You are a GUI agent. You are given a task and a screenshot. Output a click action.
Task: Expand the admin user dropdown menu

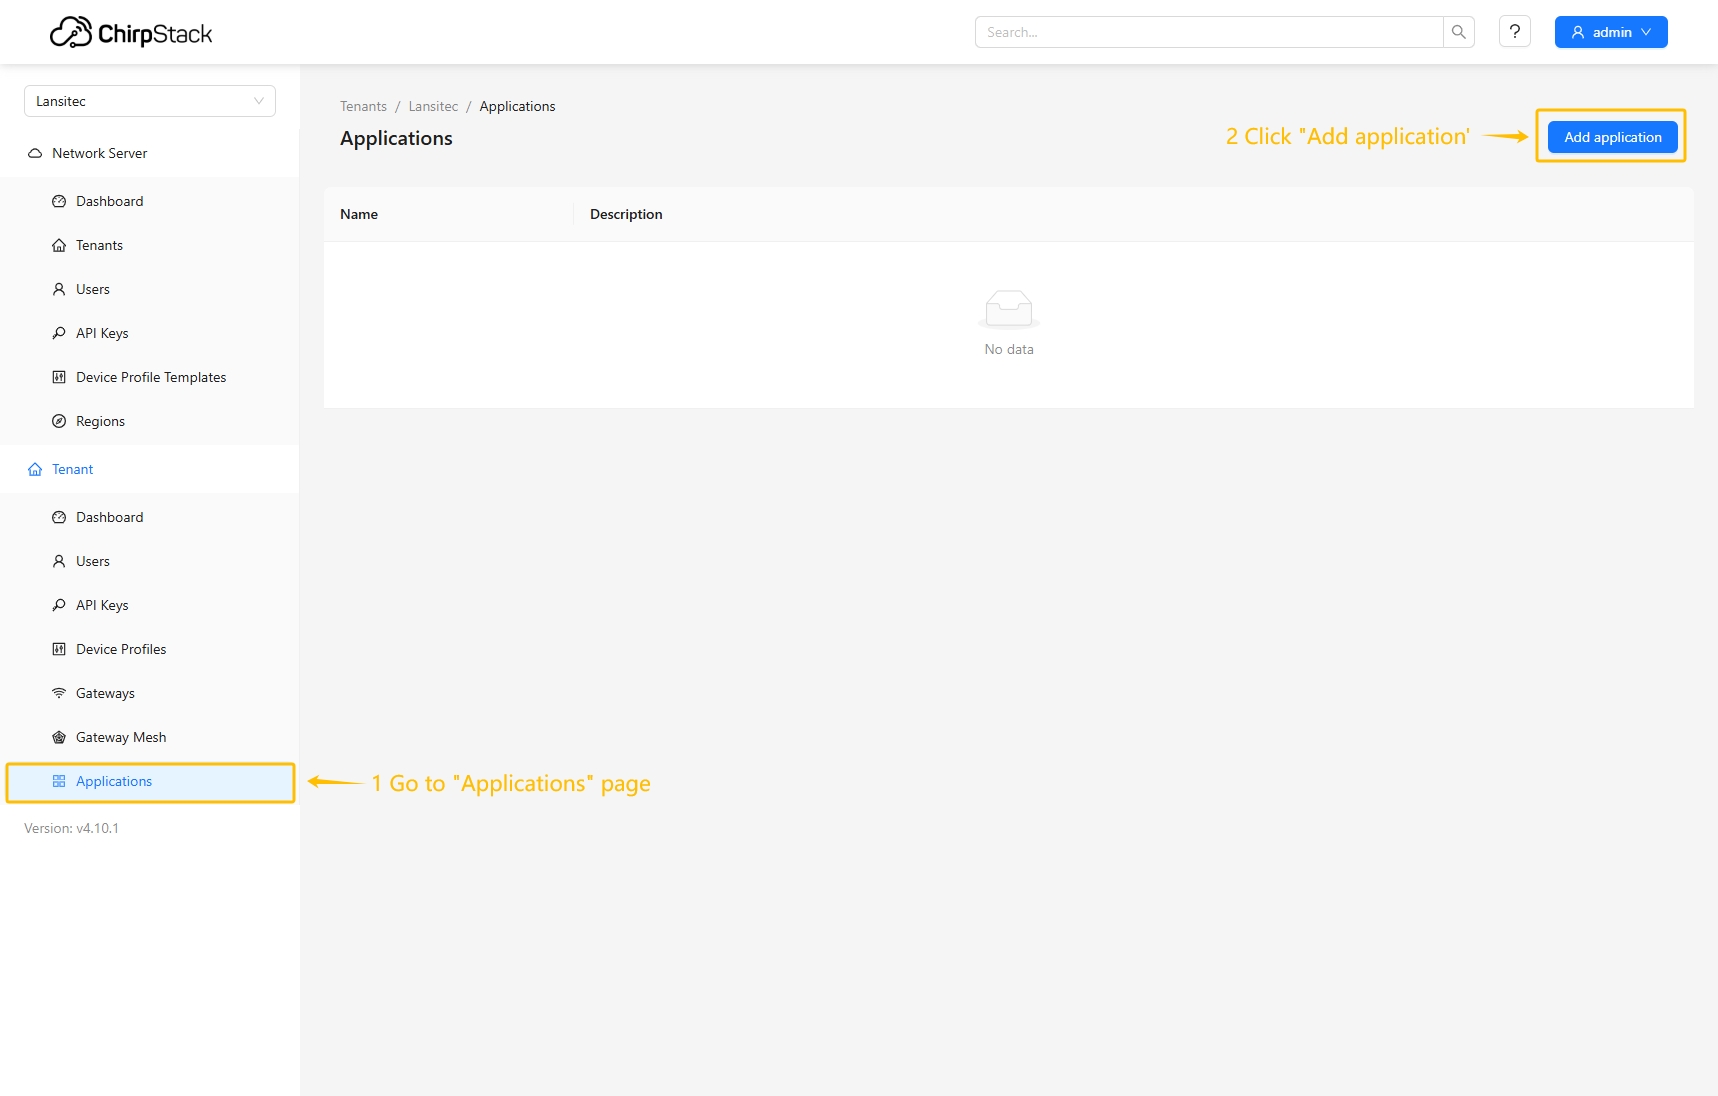[1610, 32]
